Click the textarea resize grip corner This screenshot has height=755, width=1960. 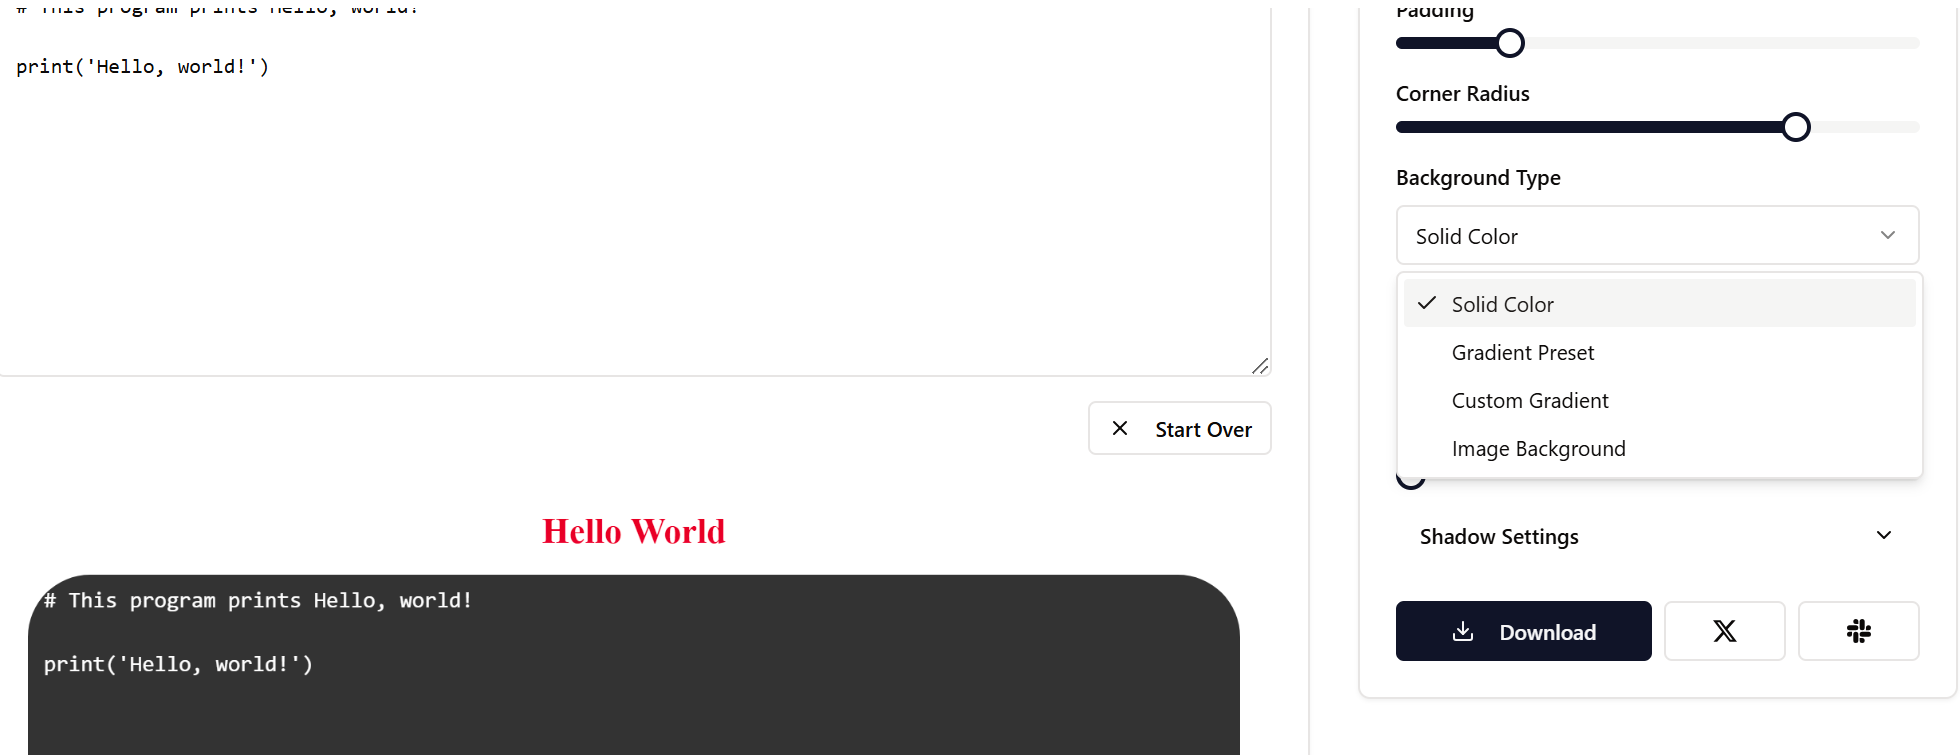tap(1260, 366)
